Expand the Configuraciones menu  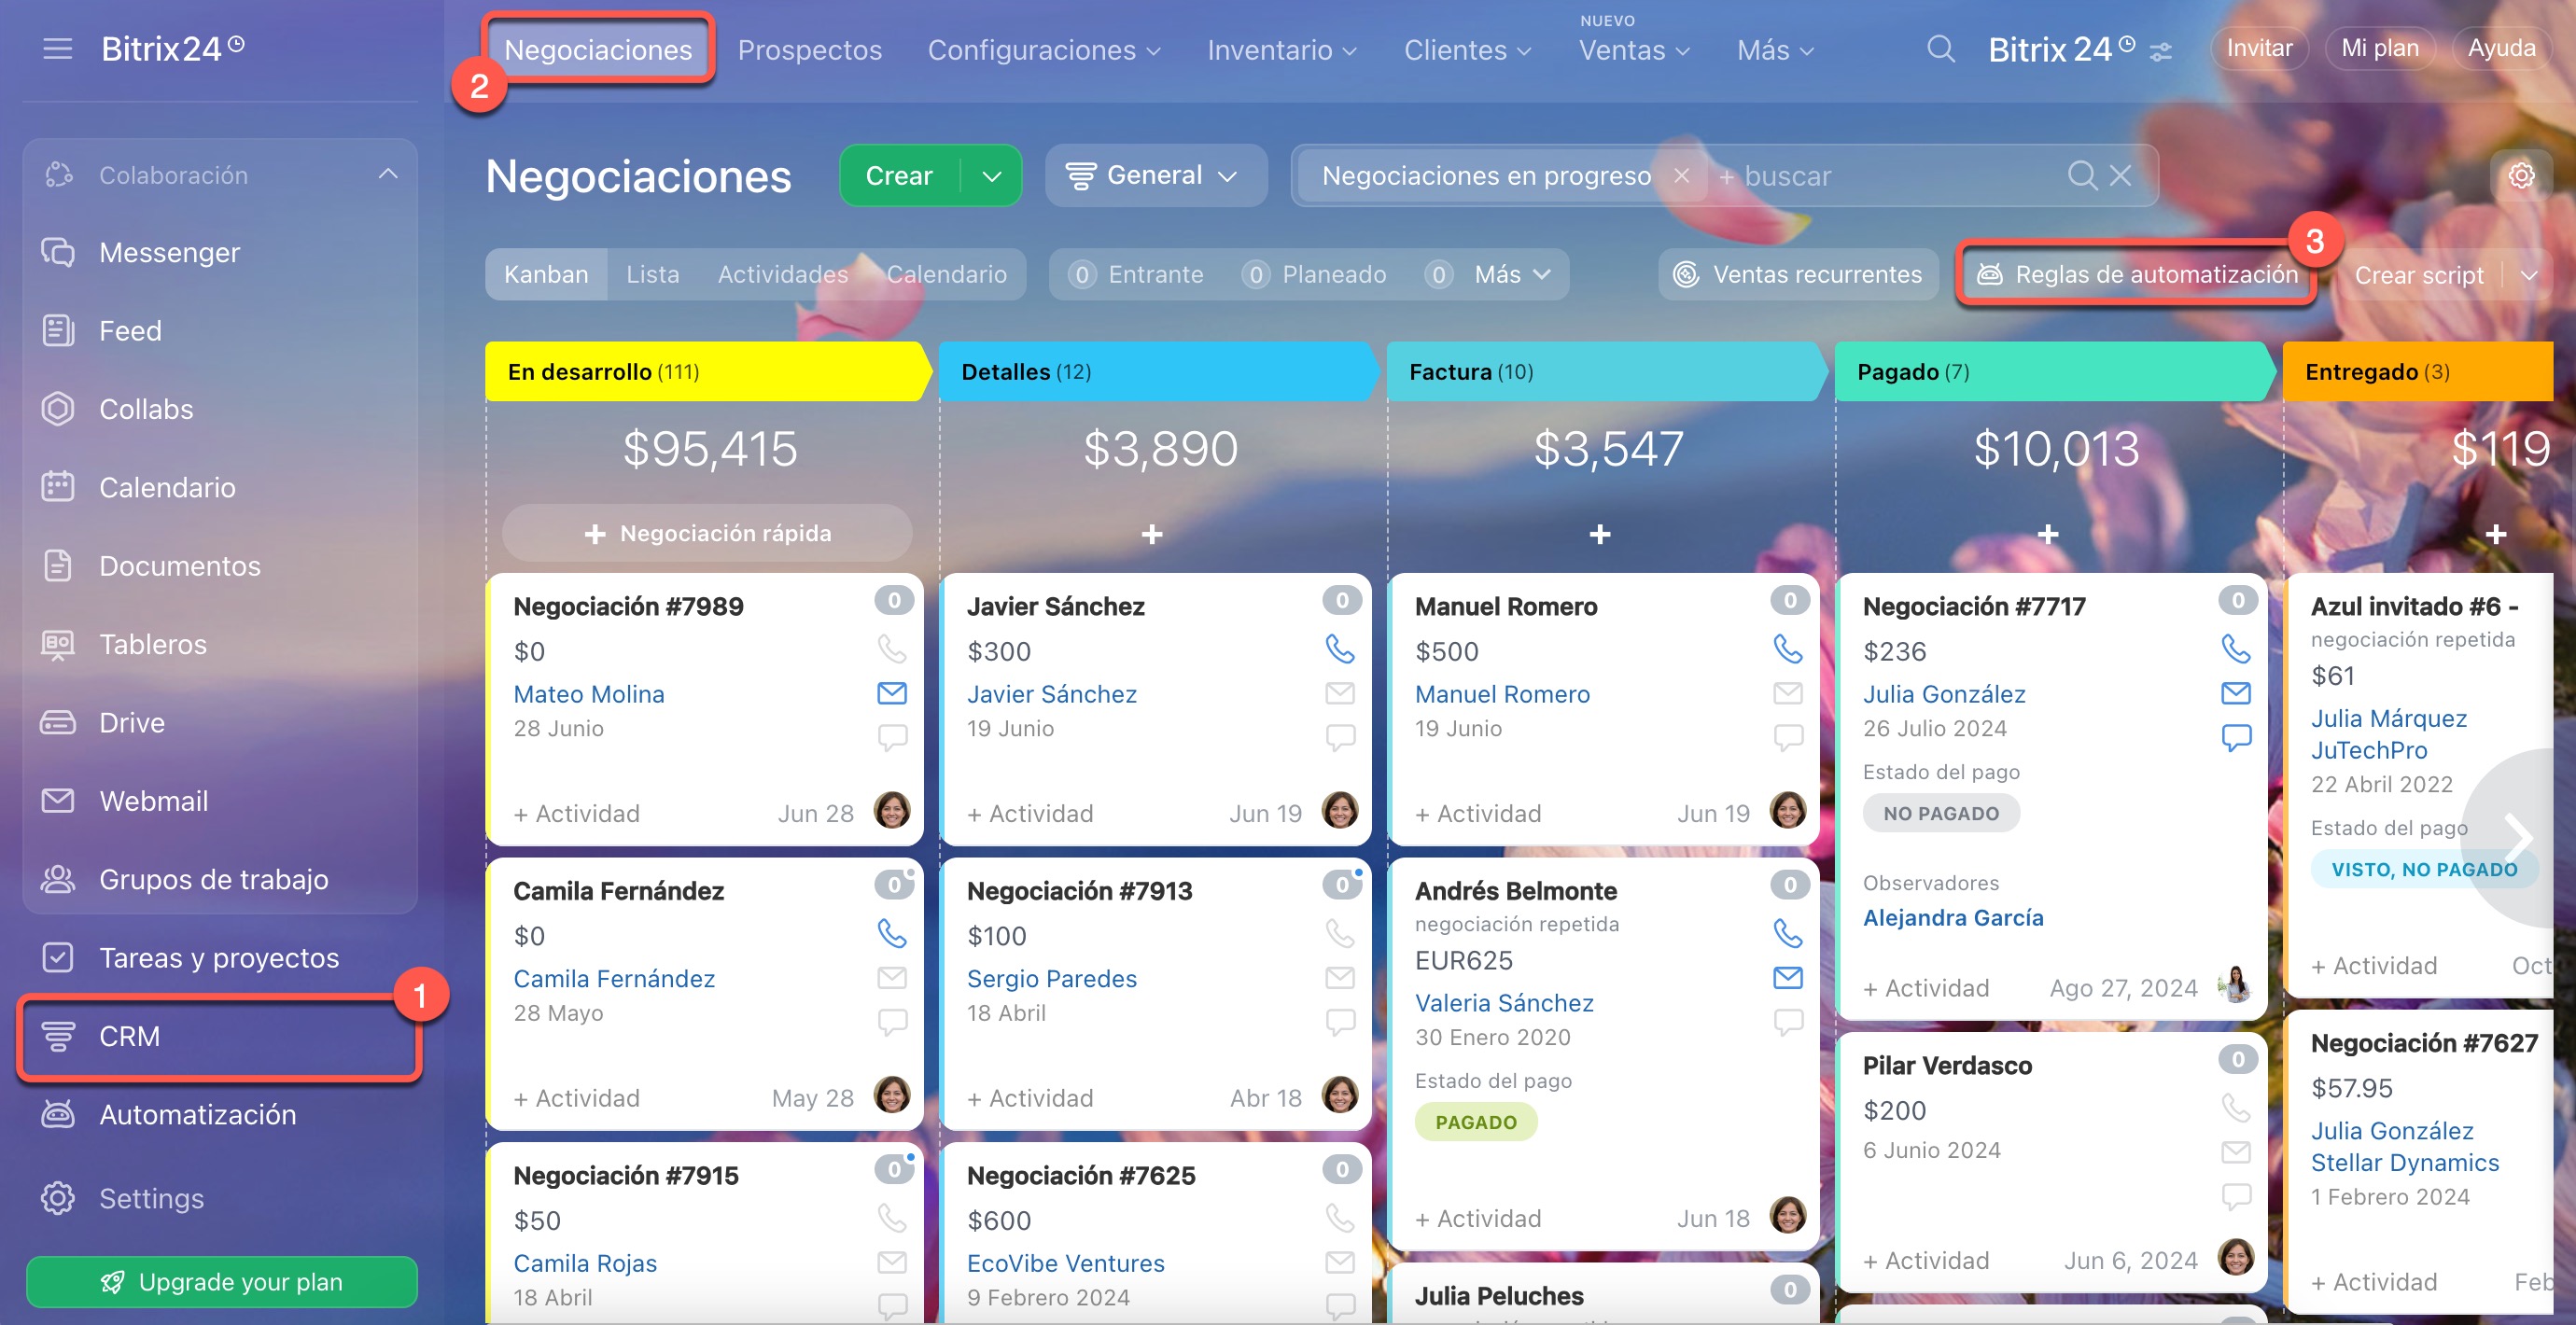1044,50
